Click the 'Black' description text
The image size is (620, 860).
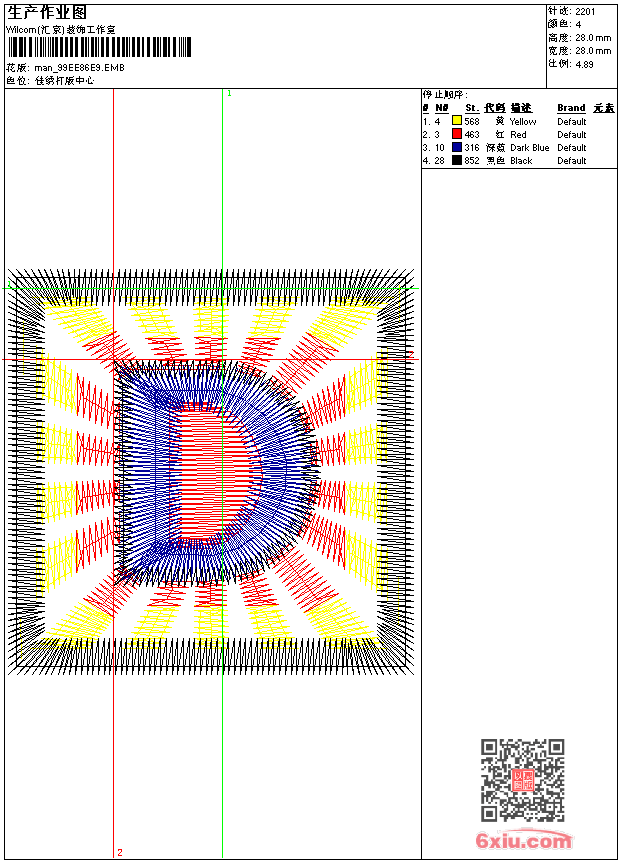point(521,161)
